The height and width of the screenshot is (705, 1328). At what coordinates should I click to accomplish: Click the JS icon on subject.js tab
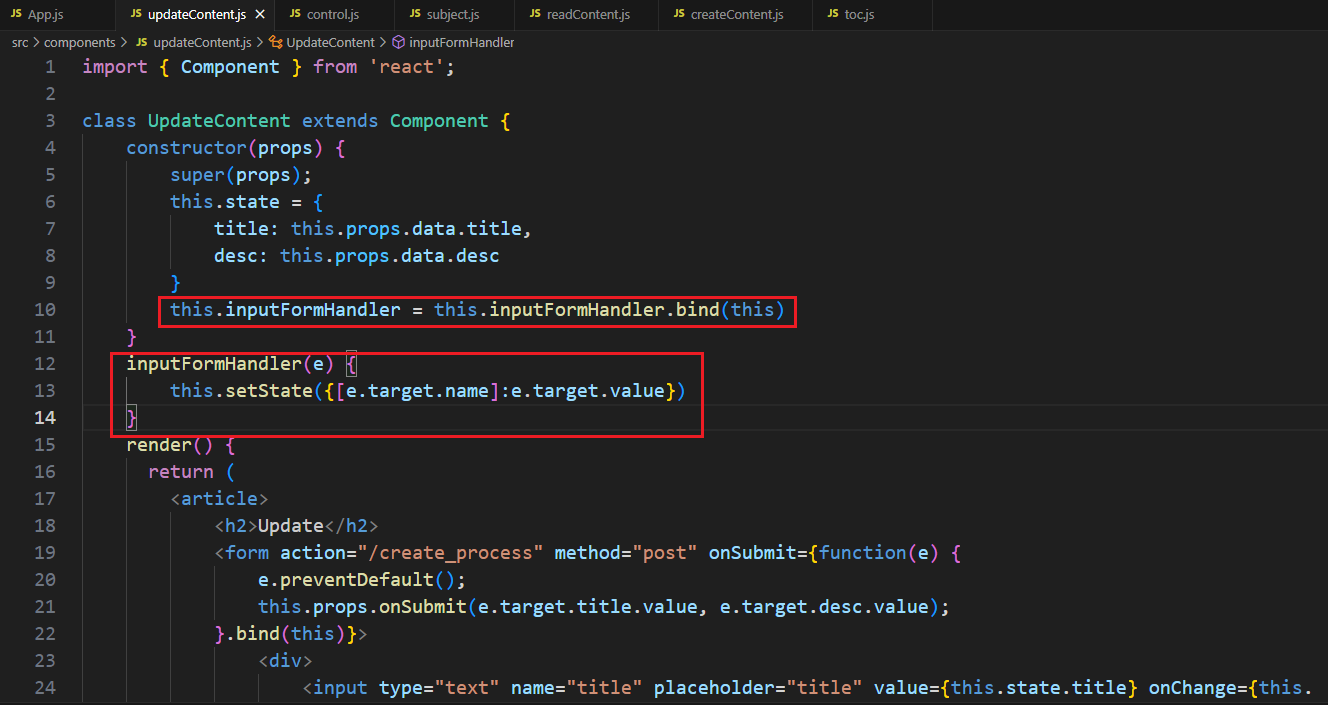coord(415,14)
